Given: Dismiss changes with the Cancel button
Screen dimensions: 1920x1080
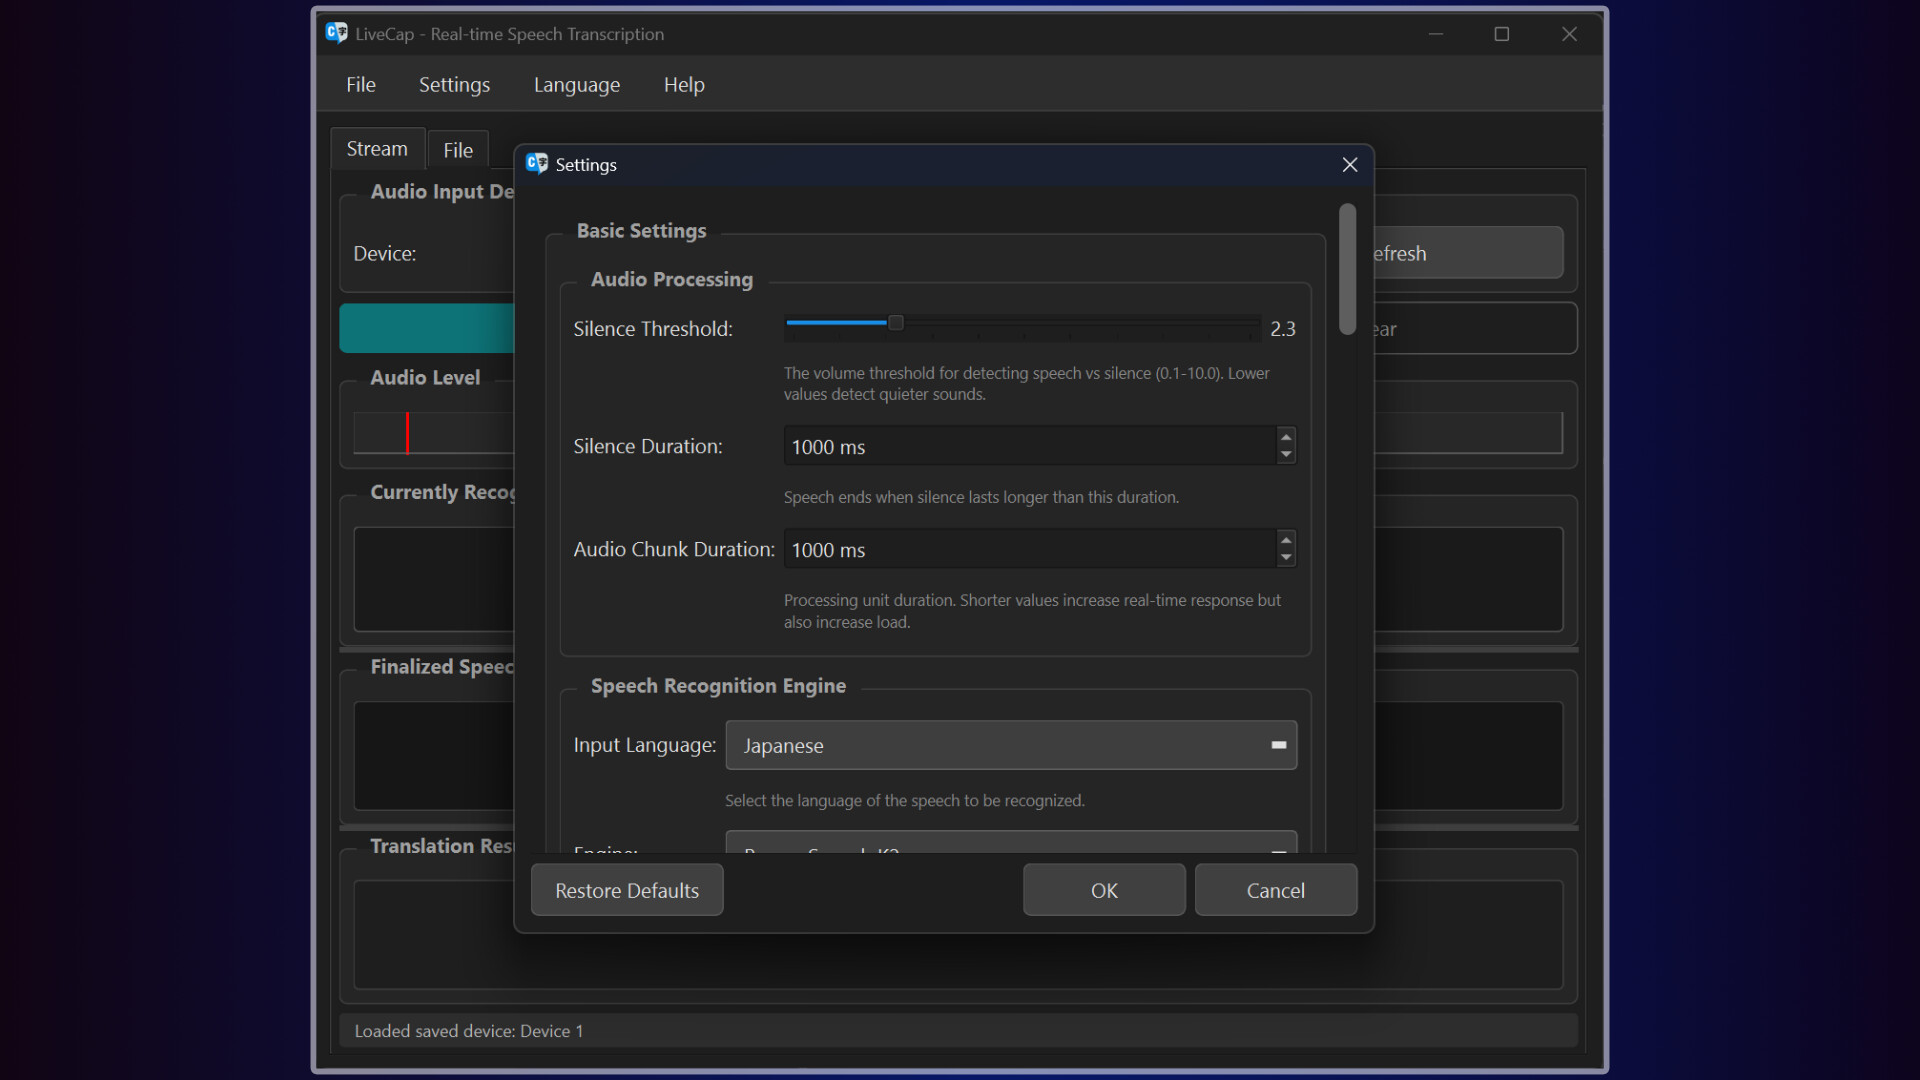Looking at the screenshot, I should click(1275, 890).
